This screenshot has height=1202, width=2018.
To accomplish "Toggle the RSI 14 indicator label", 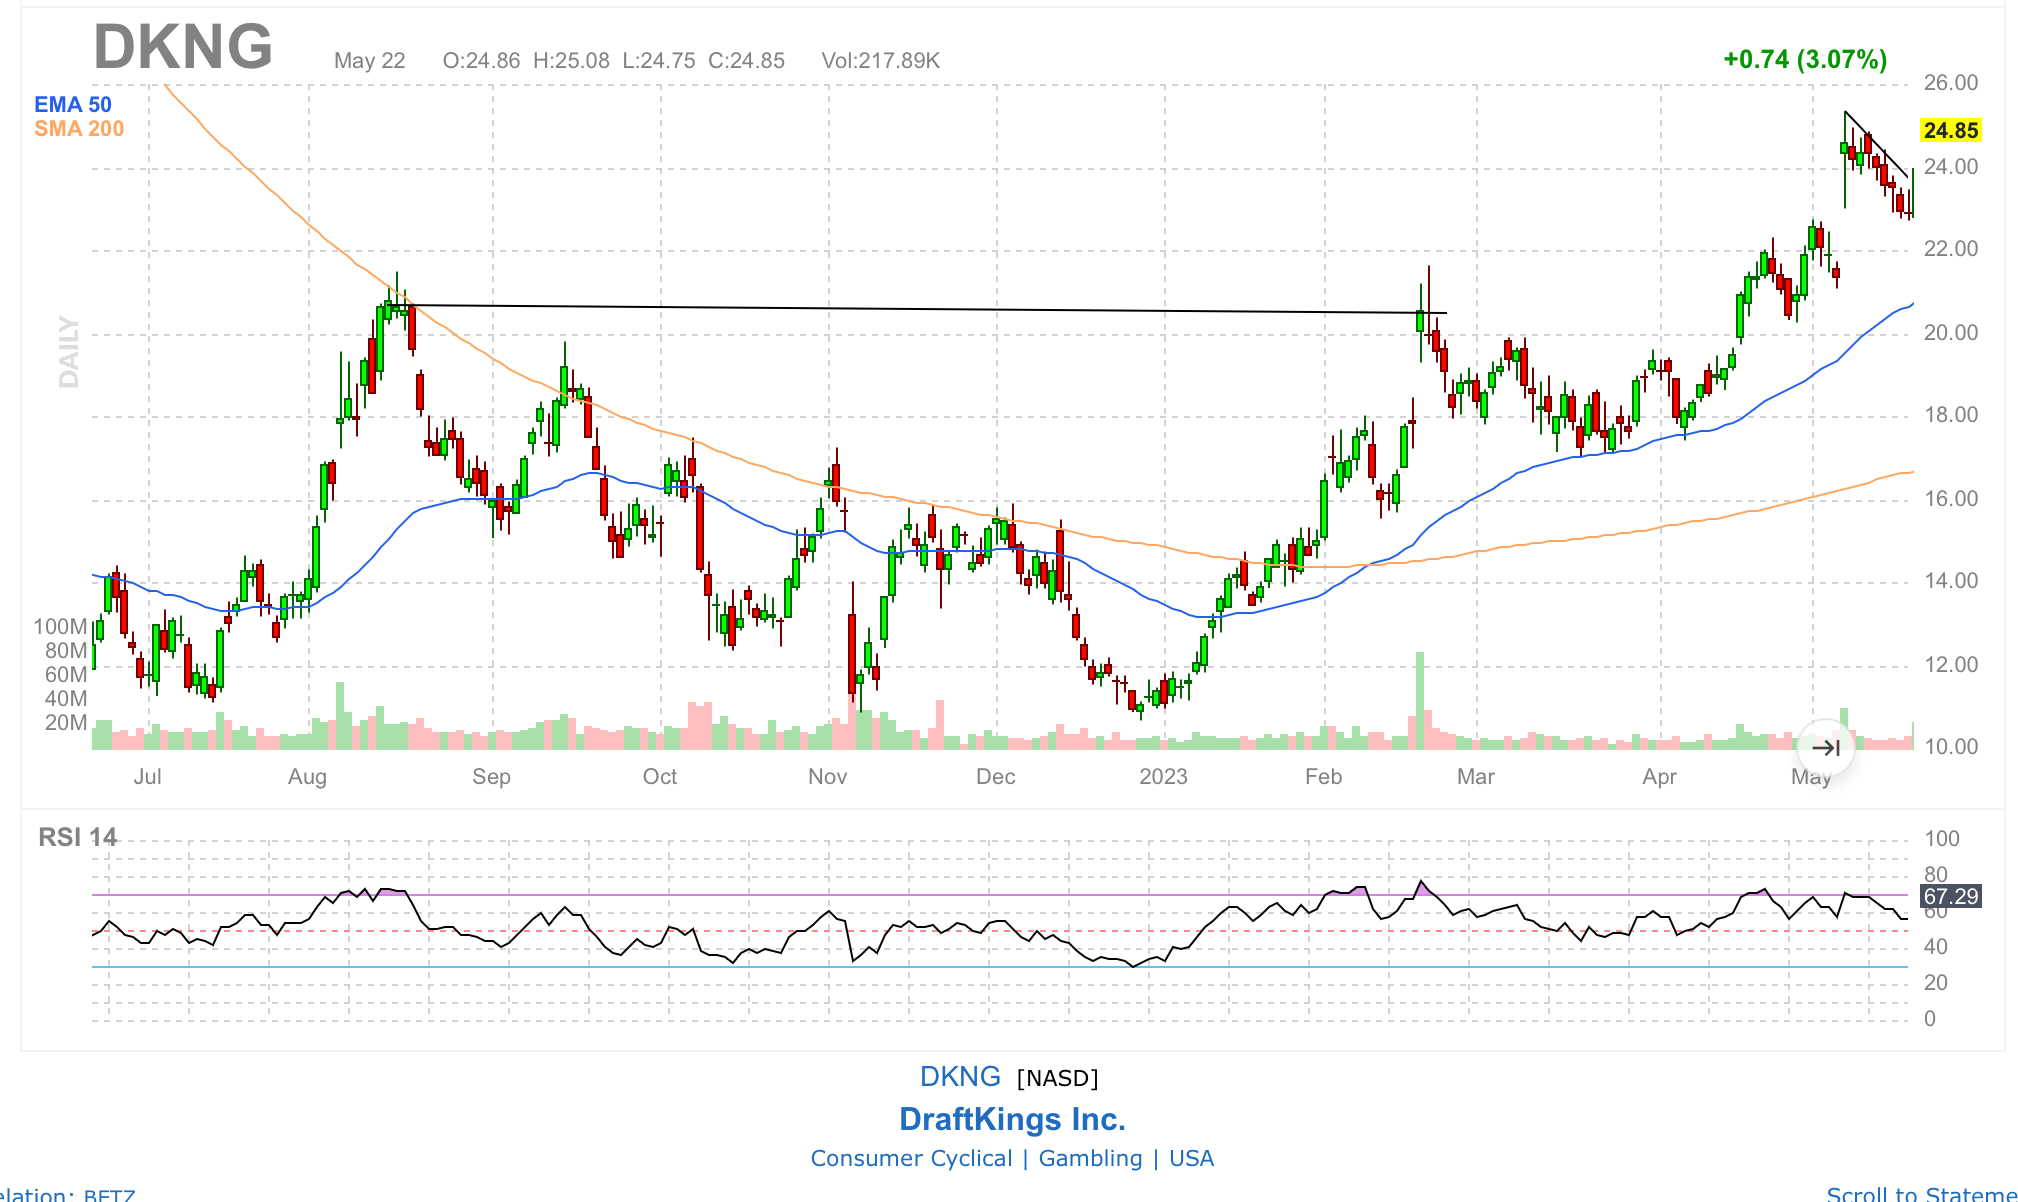I will [79, 836].
